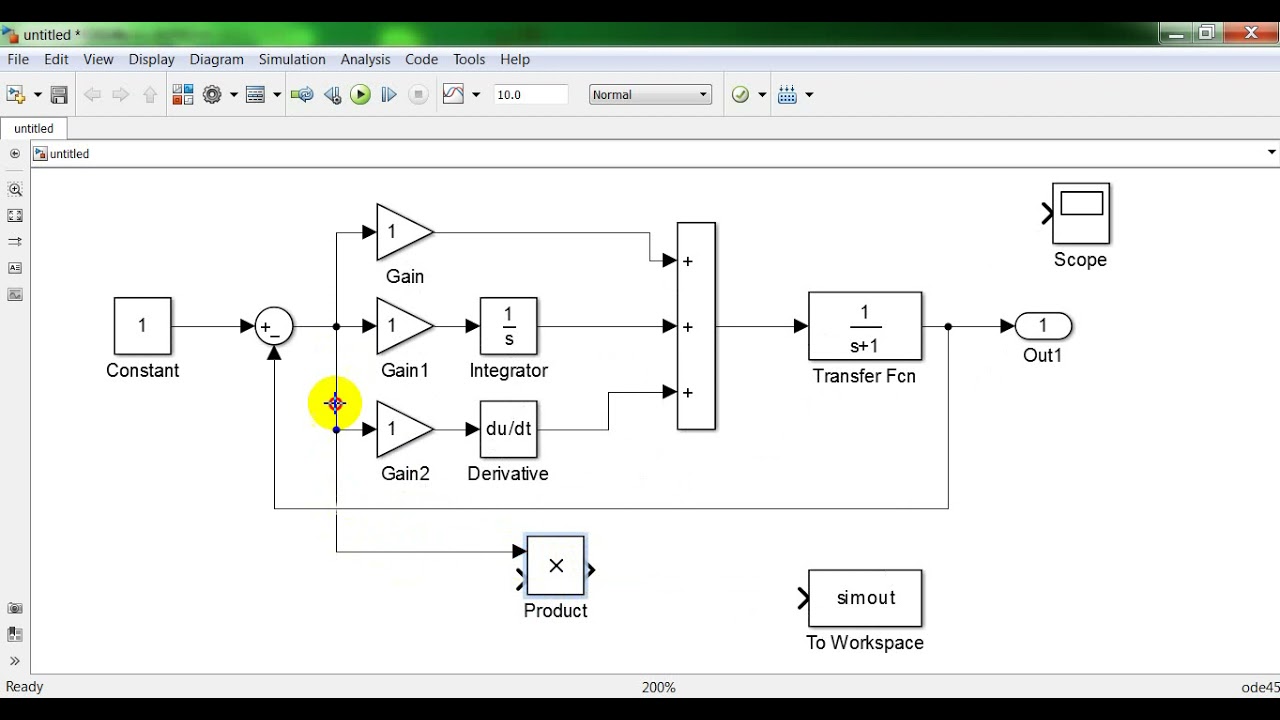The image size is (1280, 720).
Task: Select the Scope block
Action: pyautogui.click(x=1081, y=213)
